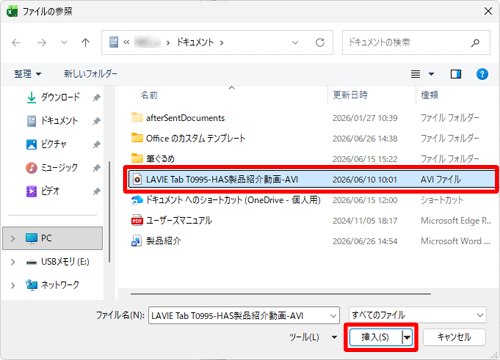This screenshot has width=500, height=360.
Task: Expand the PC tree node
Action: click(13, 238)
